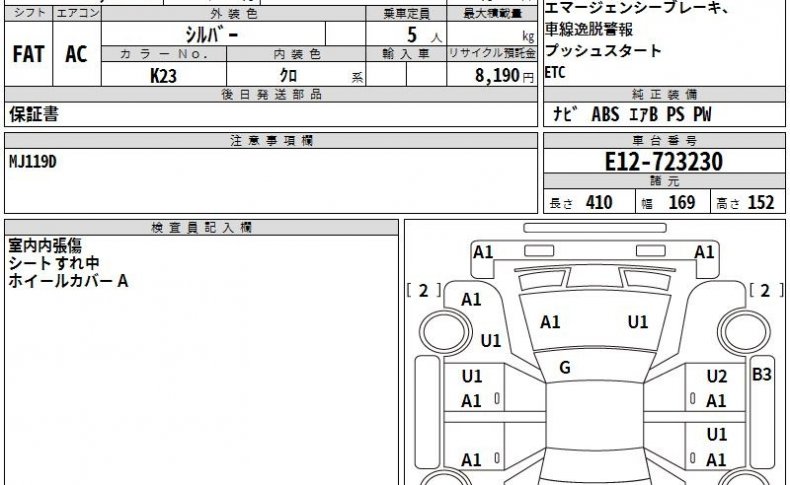Click the kg unit in max load cell
The height and width of the screenshot is (485, 790).
528,36
